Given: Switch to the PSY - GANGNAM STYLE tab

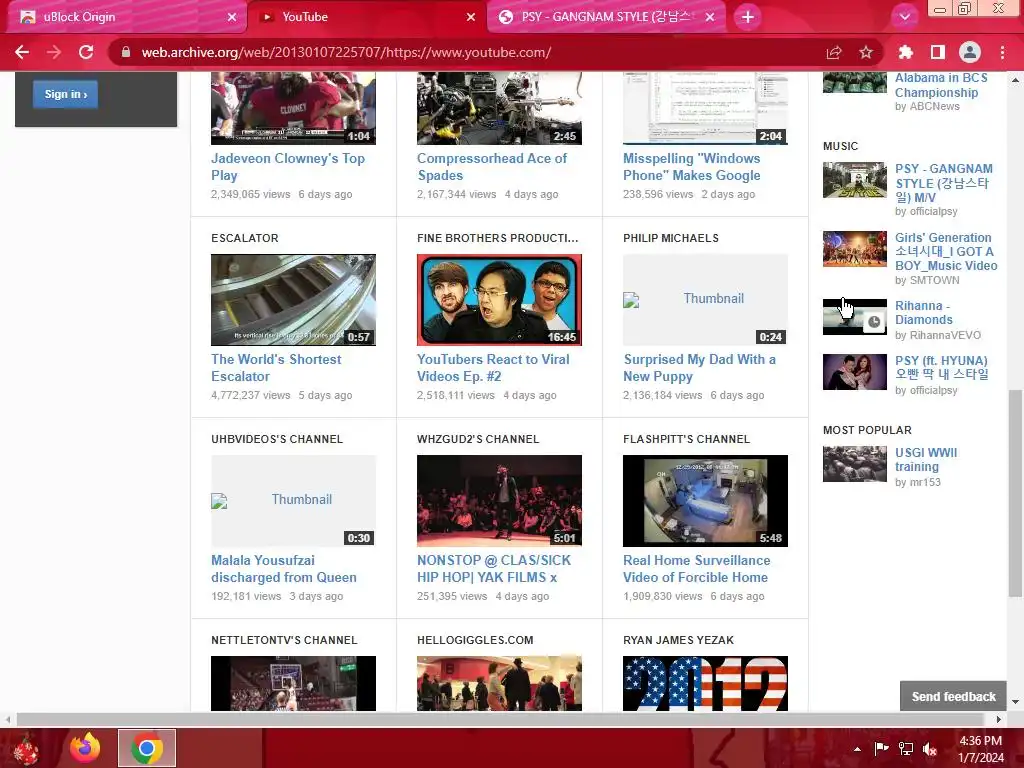Looking at the screenshot, I should [606, 17].
